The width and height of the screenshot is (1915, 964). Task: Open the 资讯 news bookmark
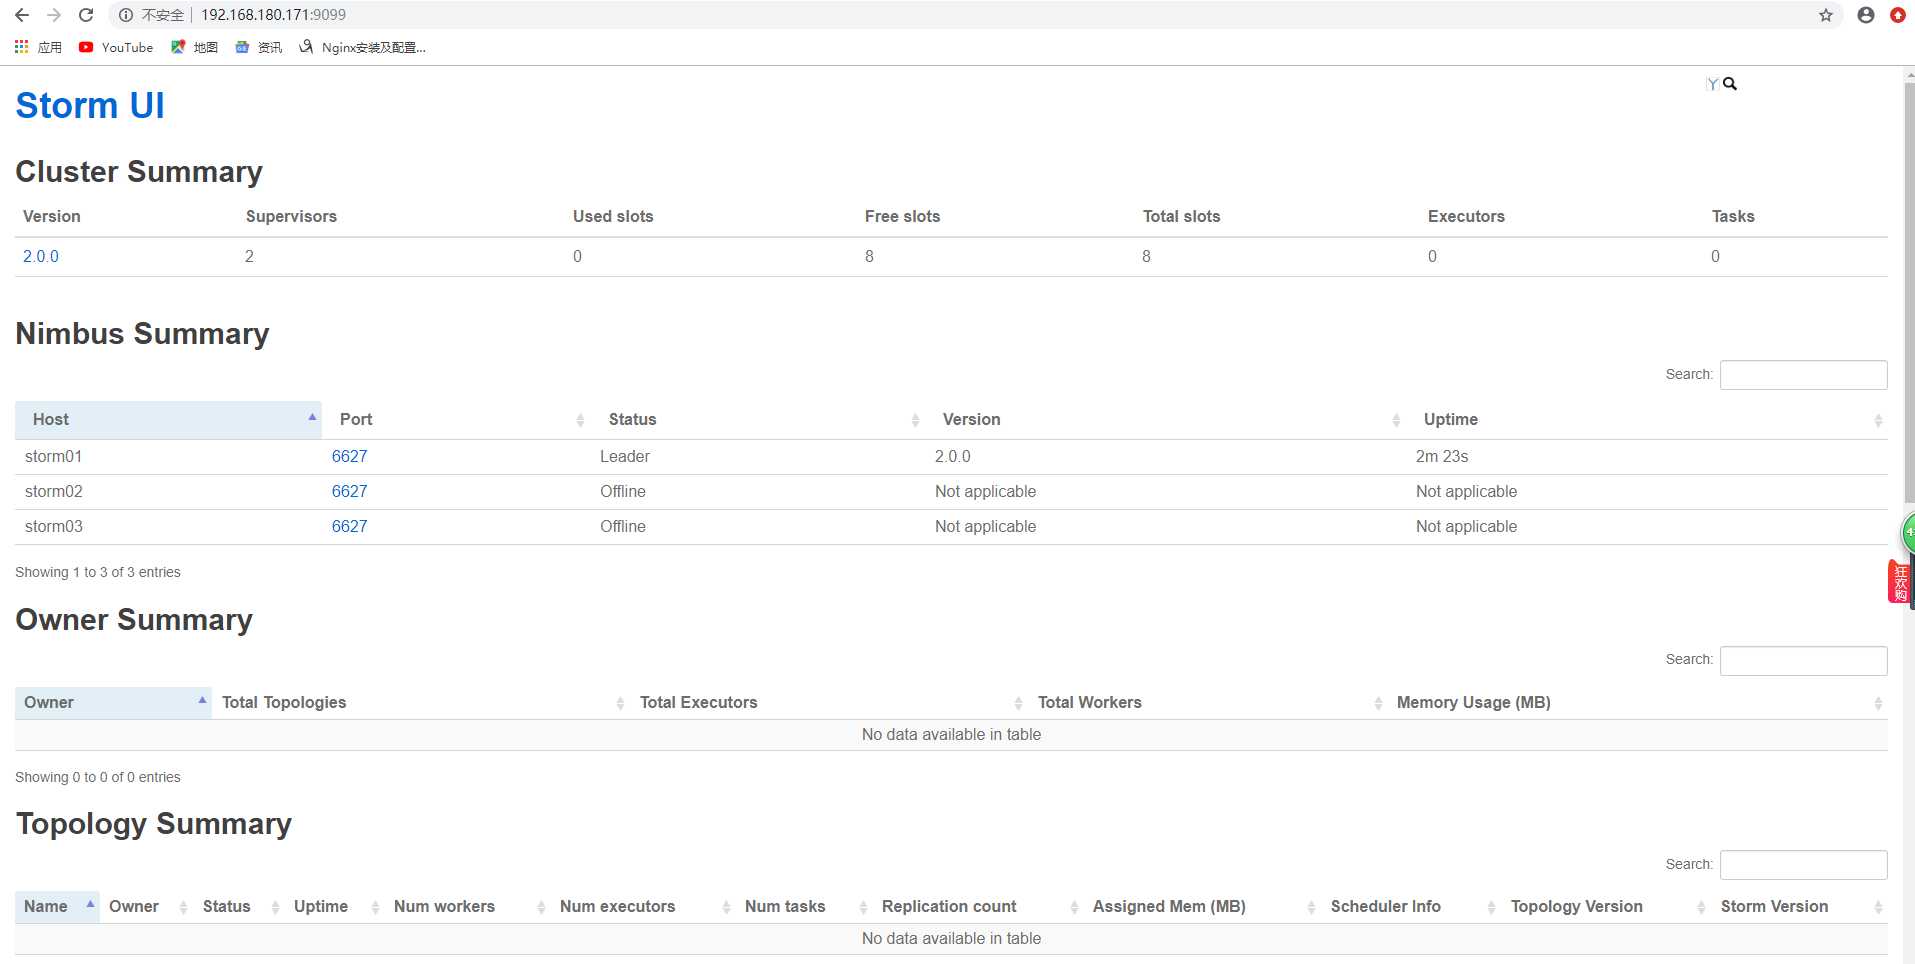tap(259, 47)
